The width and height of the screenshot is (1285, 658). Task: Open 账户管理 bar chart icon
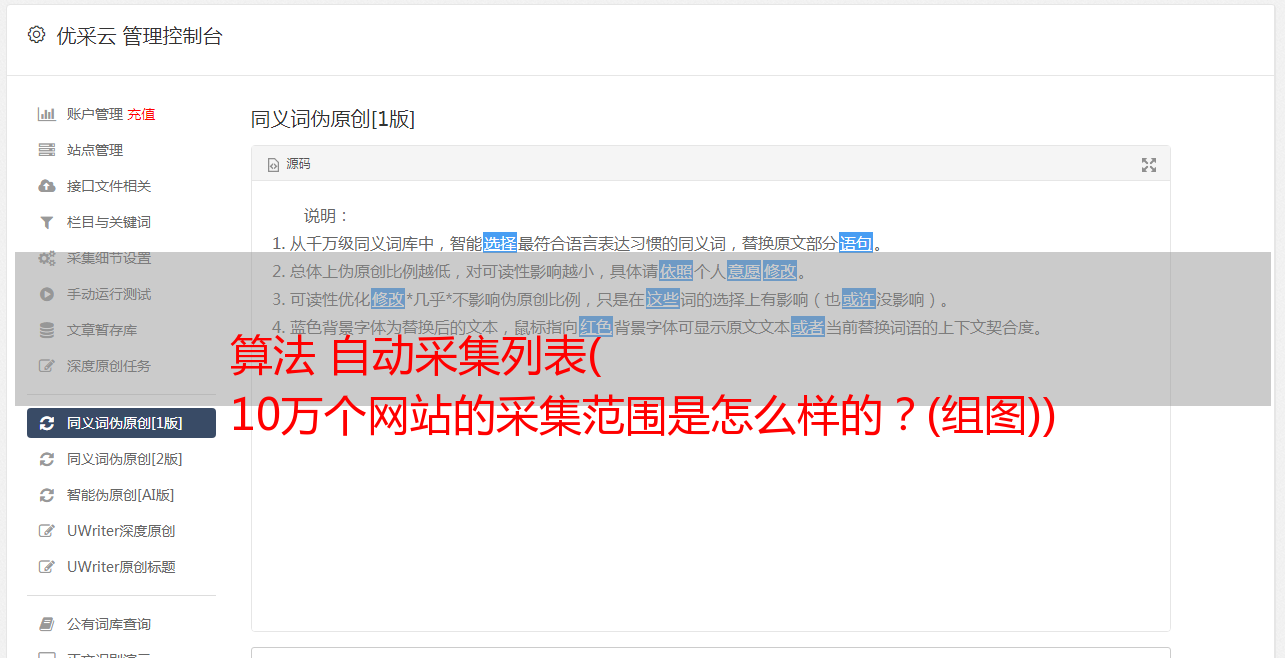point(46,114)
